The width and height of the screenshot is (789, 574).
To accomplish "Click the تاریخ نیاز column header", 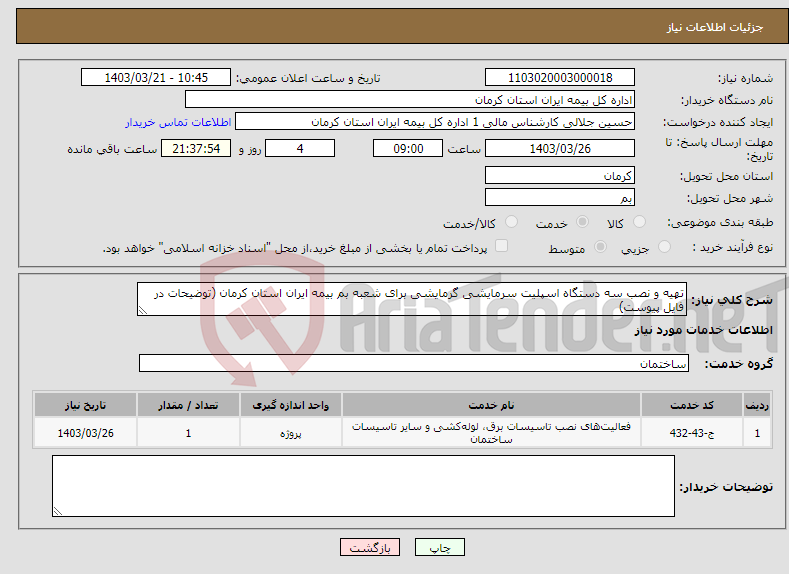I will tap(85, 405).
